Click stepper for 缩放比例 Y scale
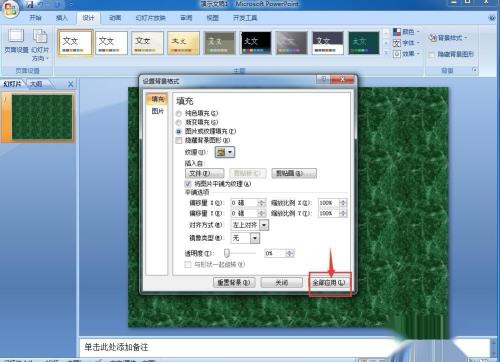500x362 pixels. tap(343, 213)
